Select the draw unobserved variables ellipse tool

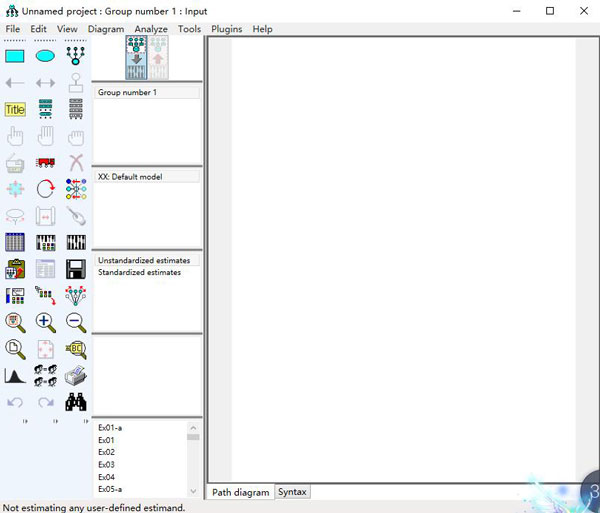pyautogui.click(x=45, y=56)
